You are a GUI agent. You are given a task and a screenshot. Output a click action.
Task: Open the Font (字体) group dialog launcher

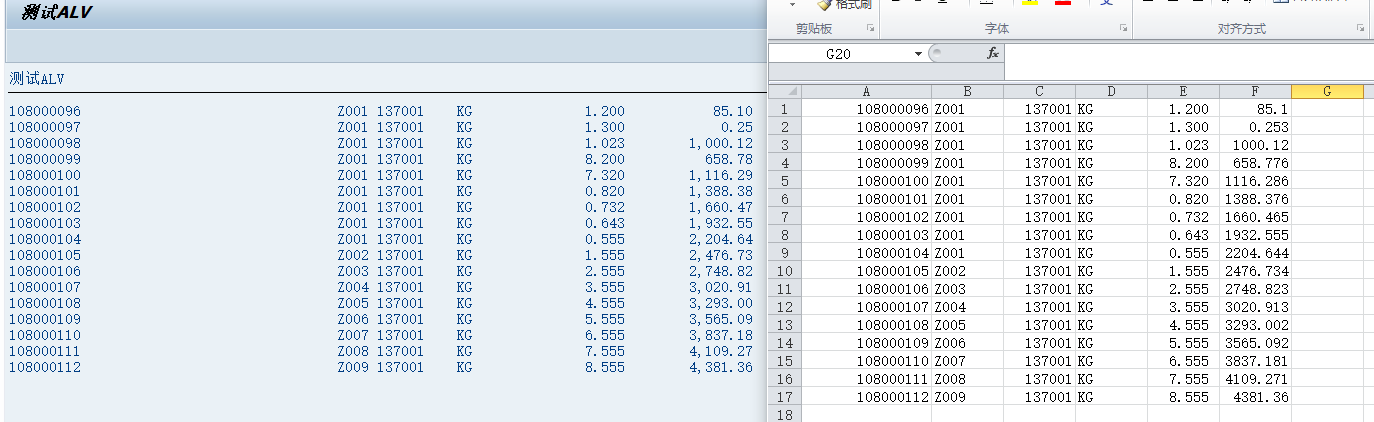[x=1123, y=29]
